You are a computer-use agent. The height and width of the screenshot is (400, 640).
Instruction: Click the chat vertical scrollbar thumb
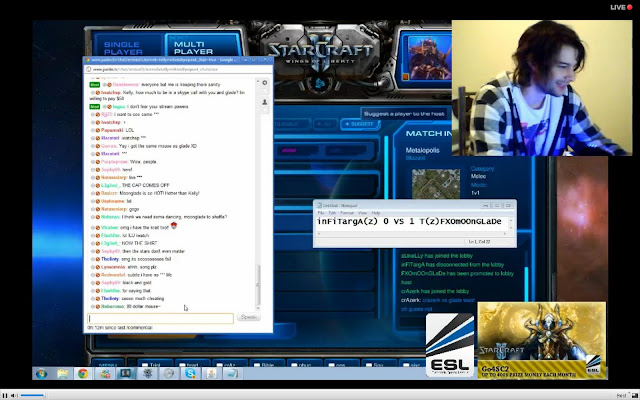click(x=258, y=284)
